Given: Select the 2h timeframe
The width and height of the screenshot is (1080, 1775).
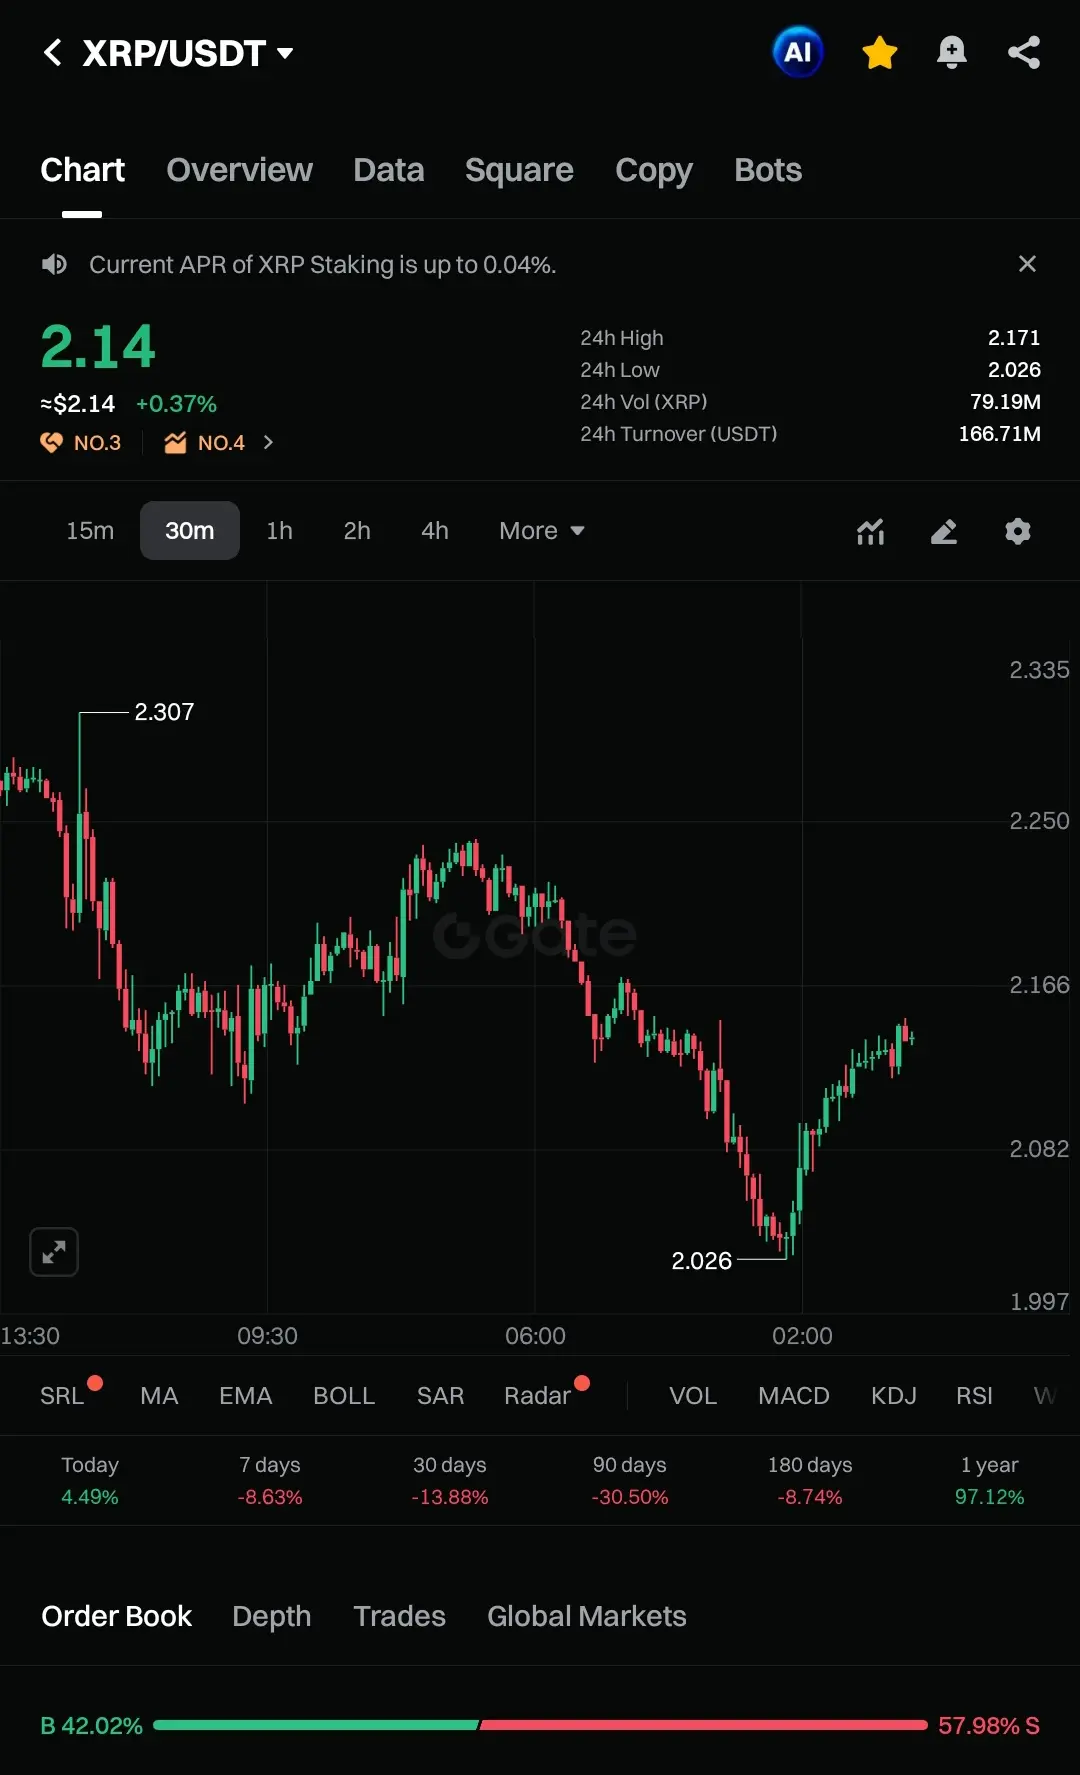Looking at the screenshot, I should [x=357, y=530].
